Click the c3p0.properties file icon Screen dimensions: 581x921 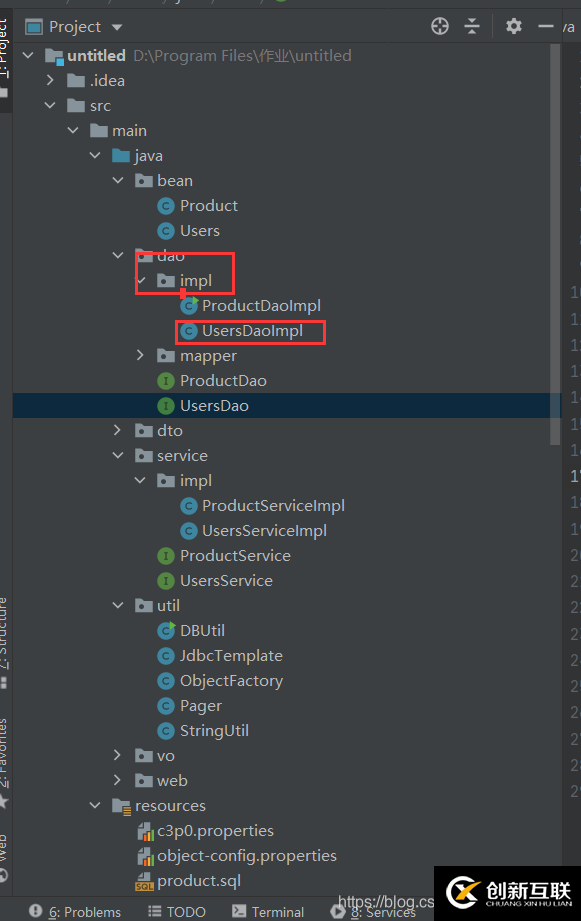coord(145,831)
